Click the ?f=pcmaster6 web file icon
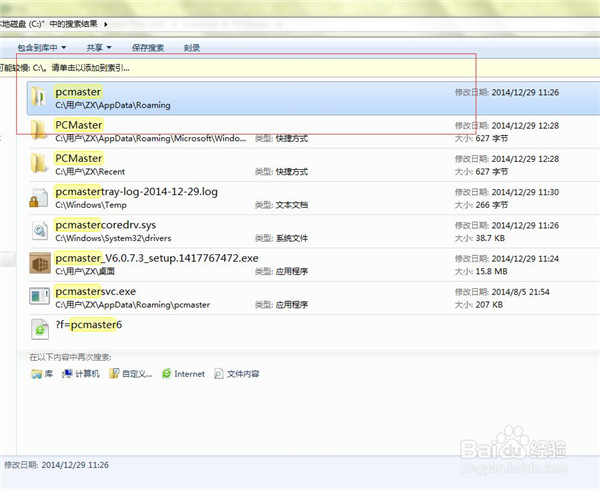600x489 pixels. pyautogui.click(x=39, y=326)
